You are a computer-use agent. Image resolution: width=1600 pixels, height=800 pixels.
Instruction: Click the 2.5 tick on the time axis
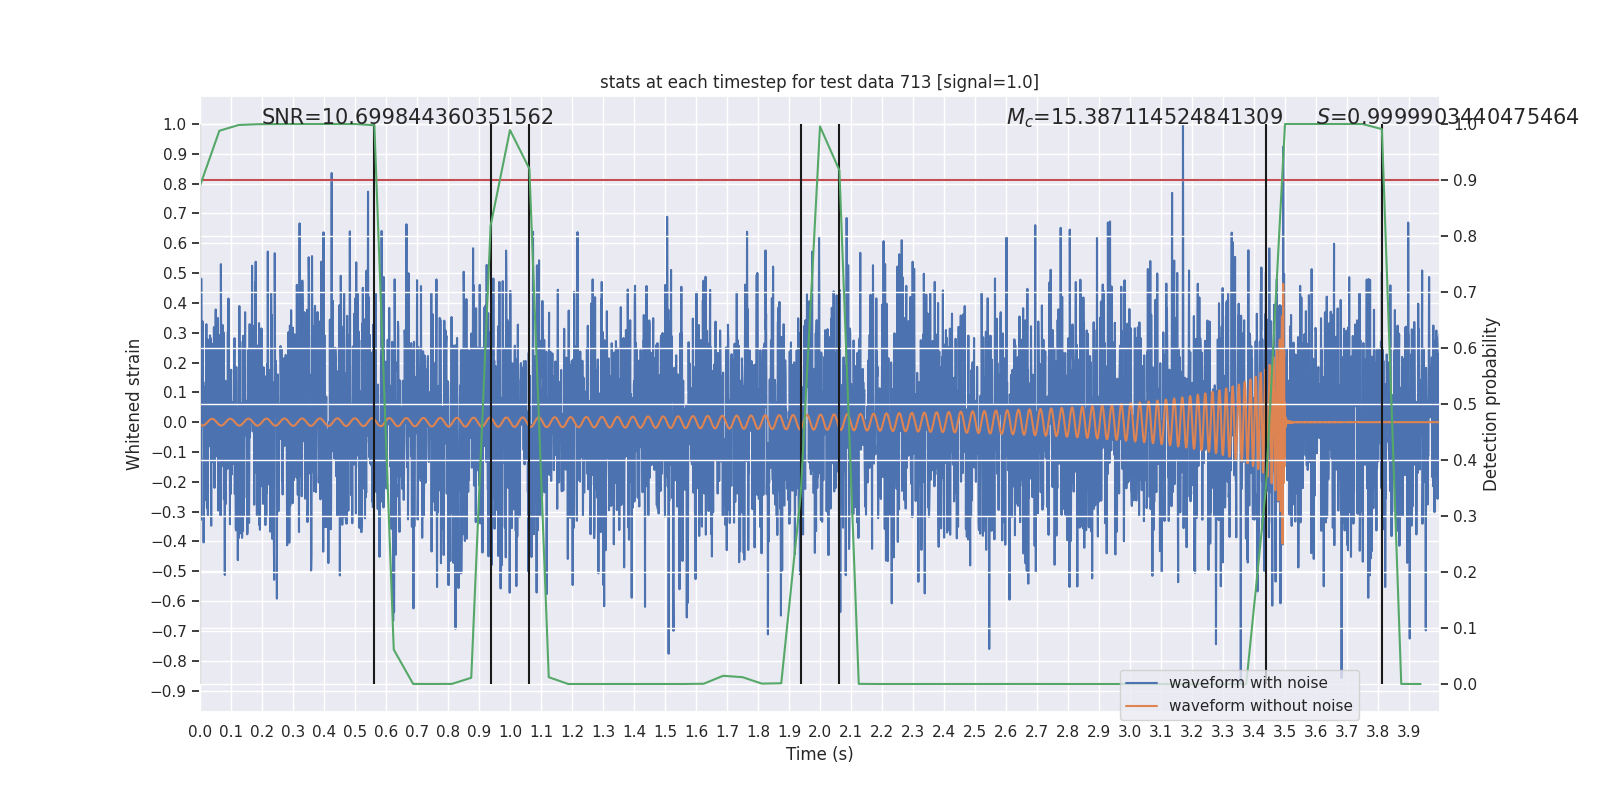[974, 732]
